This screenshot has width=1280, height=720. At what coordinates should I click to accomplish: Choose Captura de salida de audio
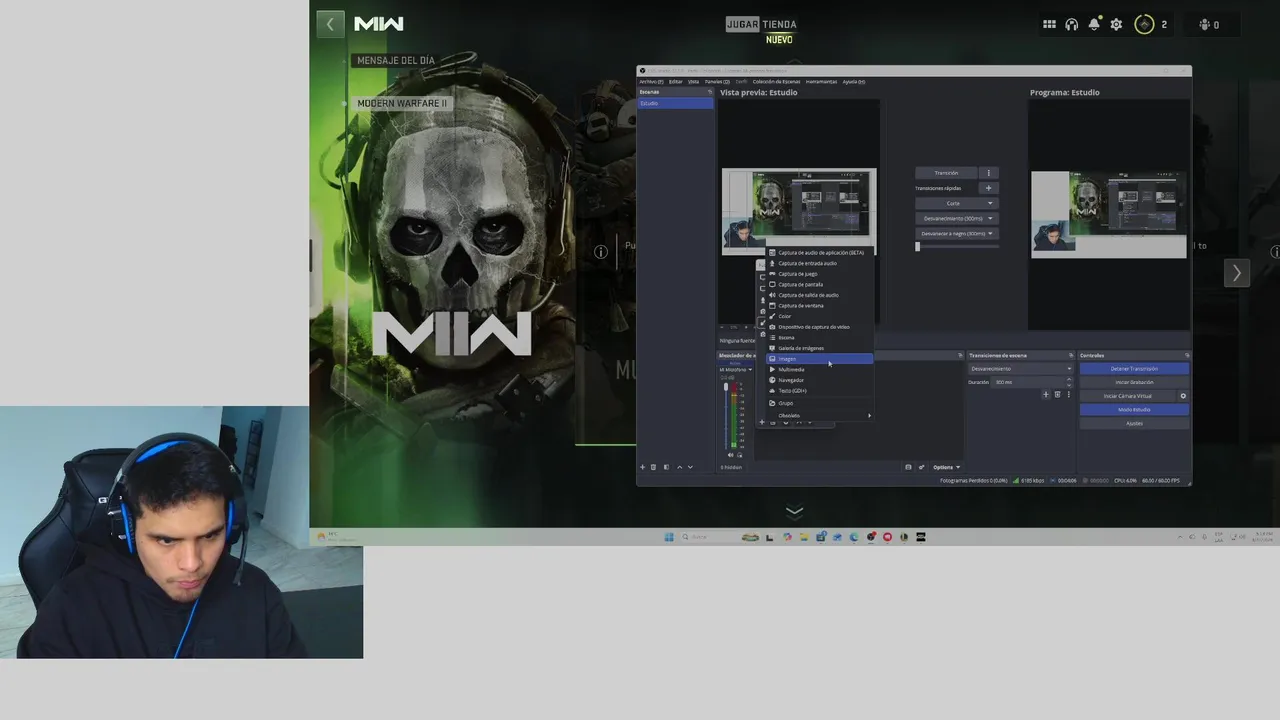[820, 295]
